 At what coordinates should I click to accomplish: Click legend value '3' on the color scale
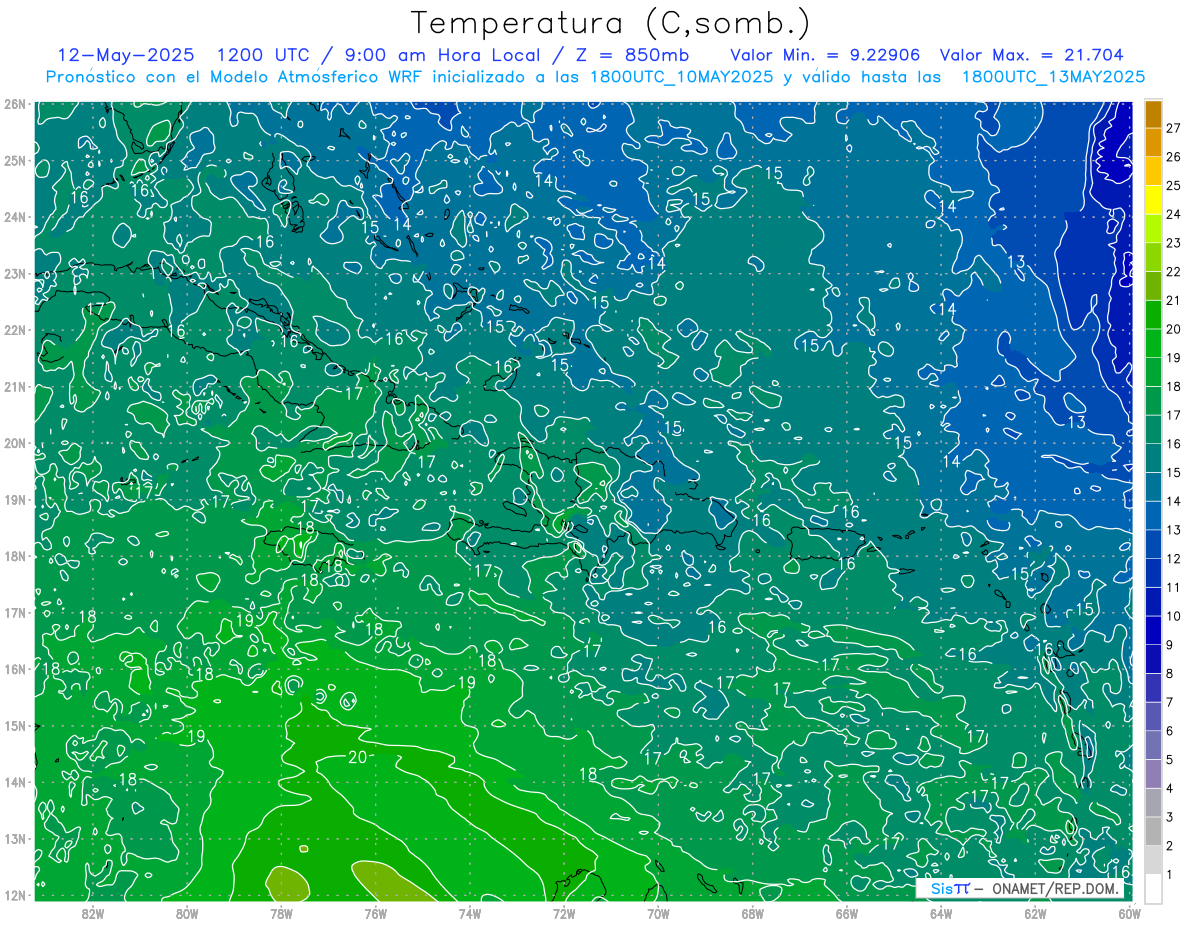click(x=1170, y=816)
